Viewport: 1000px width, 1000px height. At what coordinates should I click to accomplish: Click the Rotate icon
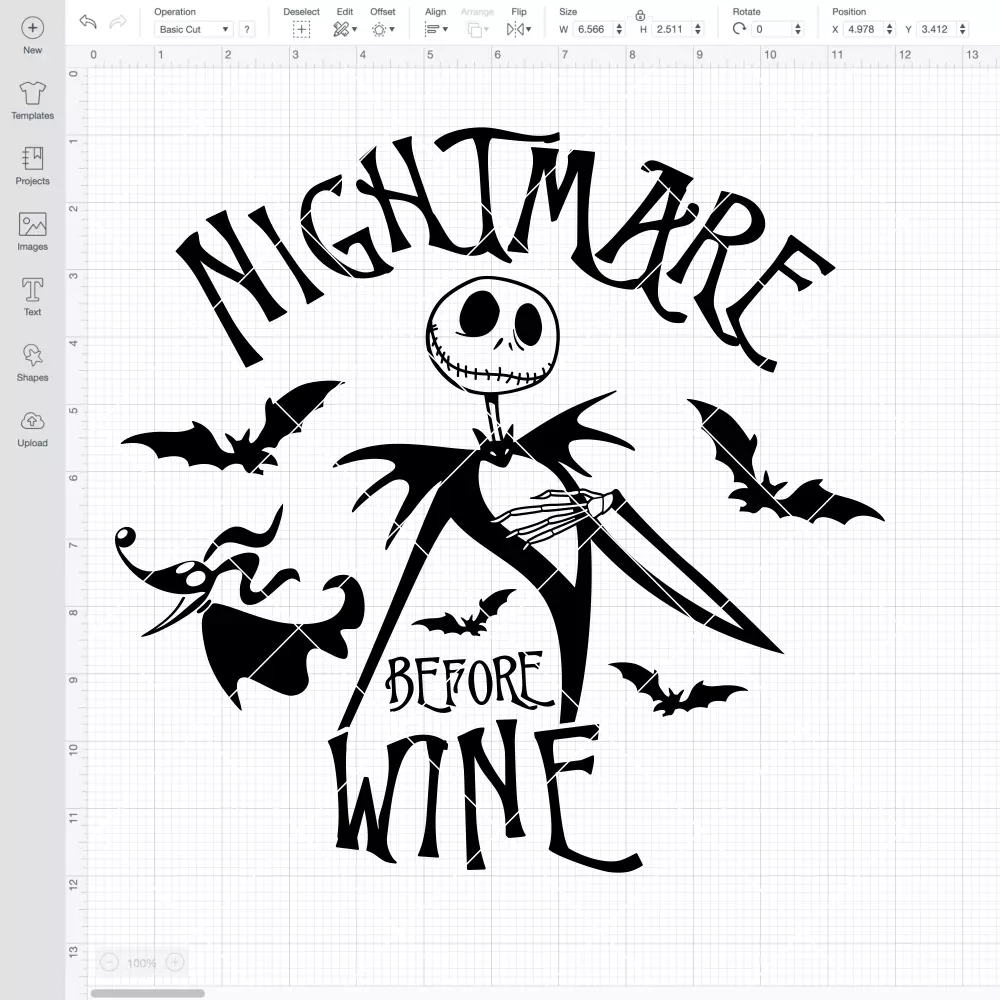pyautogui.click(x=739, y=29)
